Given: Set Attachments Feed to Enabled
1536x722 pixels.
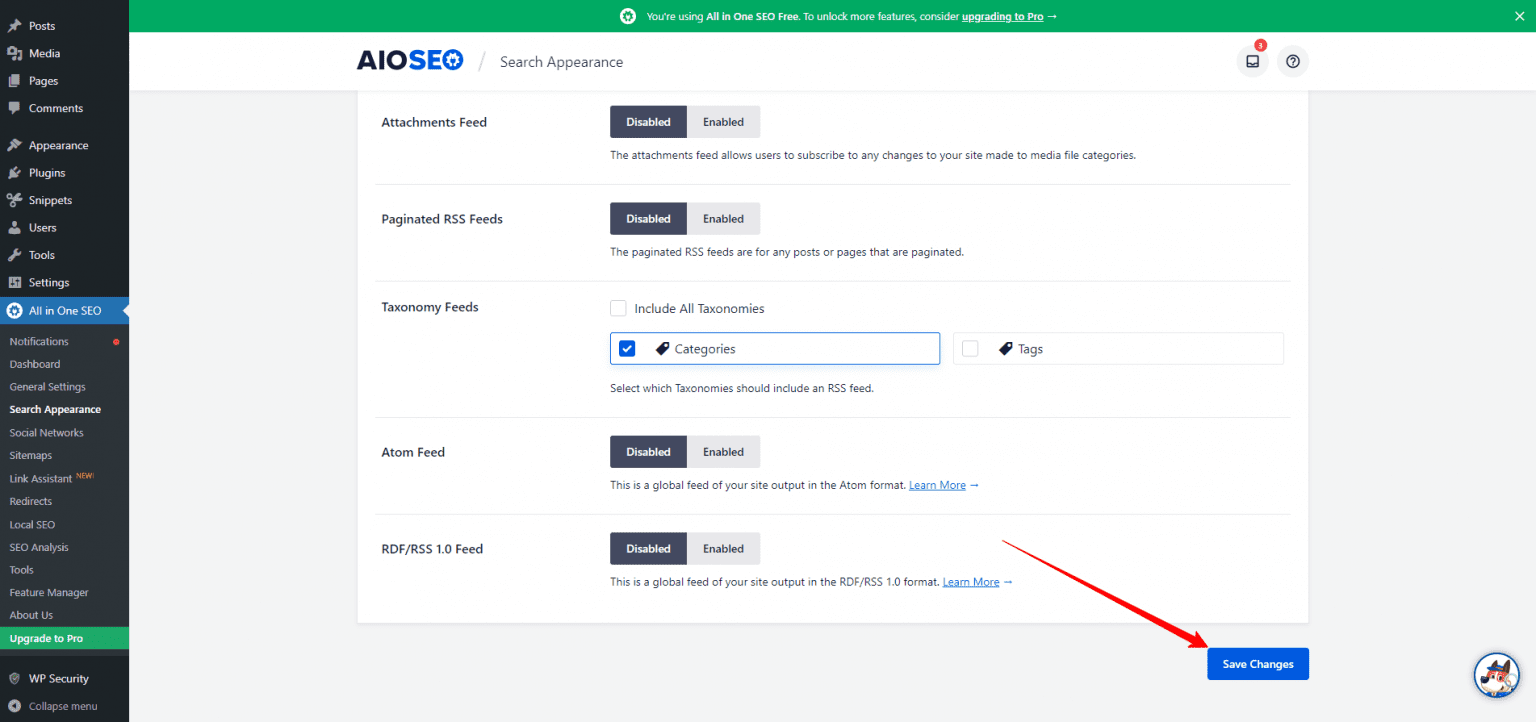Looking at the screenshot, I should 723,122.
